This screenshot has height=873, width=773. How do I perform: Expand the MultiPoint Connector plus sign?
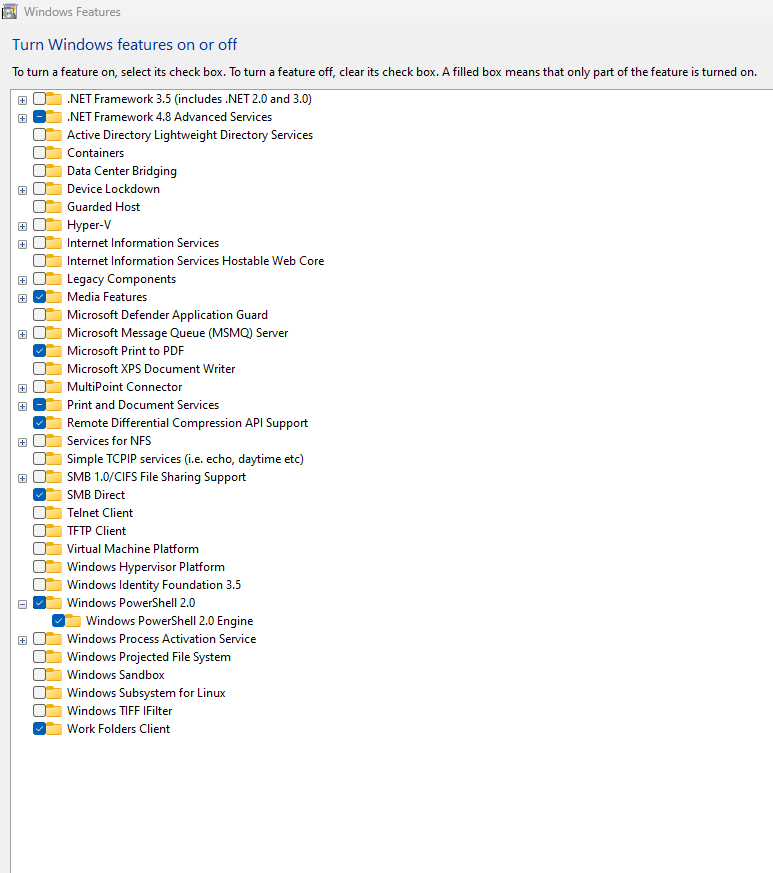pos(22,388)
